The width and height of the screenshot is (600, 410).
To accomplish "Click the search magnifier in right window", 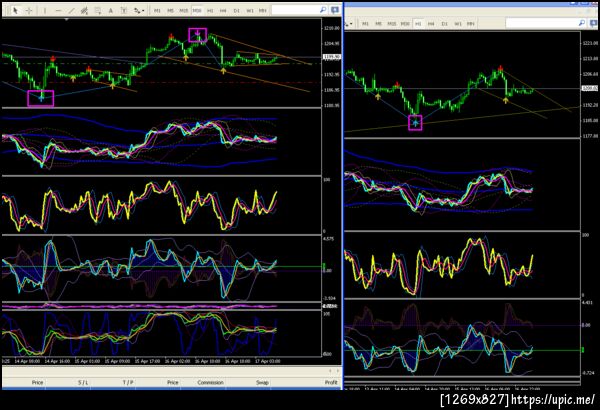I will [x=582, y=23].
